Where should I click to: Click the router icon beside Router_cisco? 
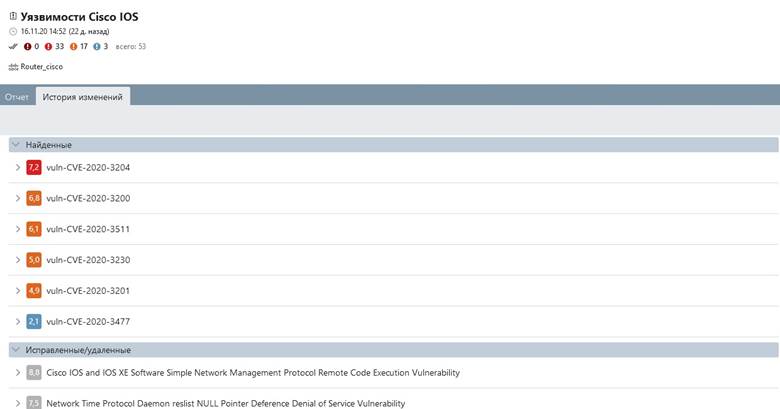click(x=13, y=67)
